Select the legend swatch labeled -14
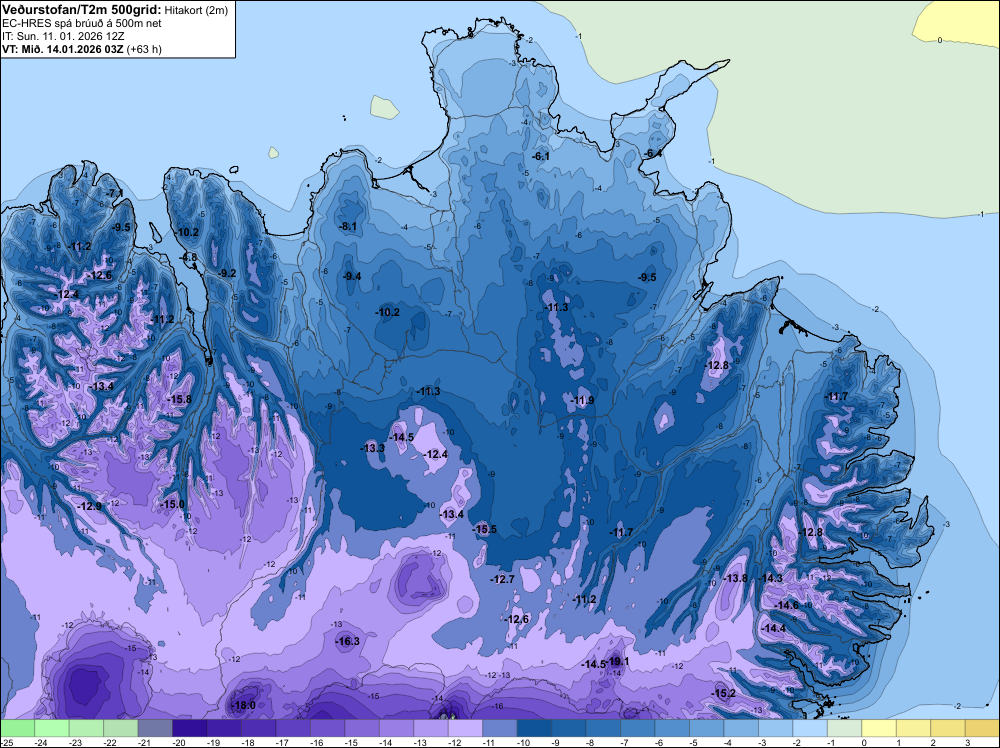The image size is (1000, 748). click(x=396, y=728)
